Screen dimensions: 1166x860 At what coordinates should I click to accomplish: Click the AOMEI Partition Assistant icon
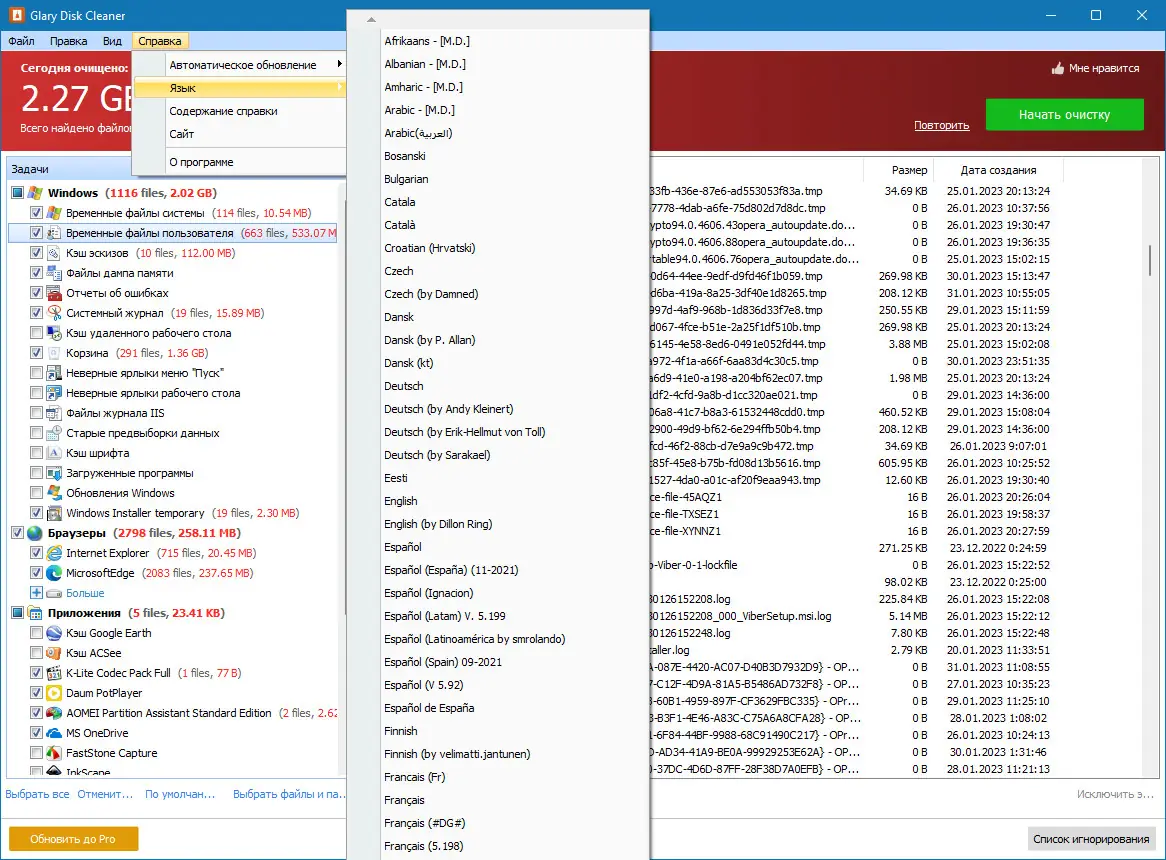pyautogui.click(x=54, y=713)
